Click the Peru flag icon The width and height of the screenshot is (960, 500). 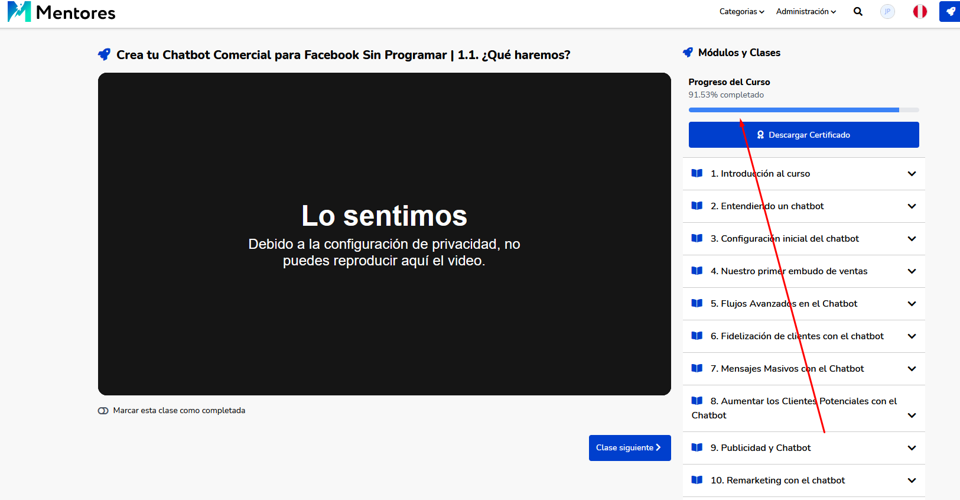pos(920,12)
